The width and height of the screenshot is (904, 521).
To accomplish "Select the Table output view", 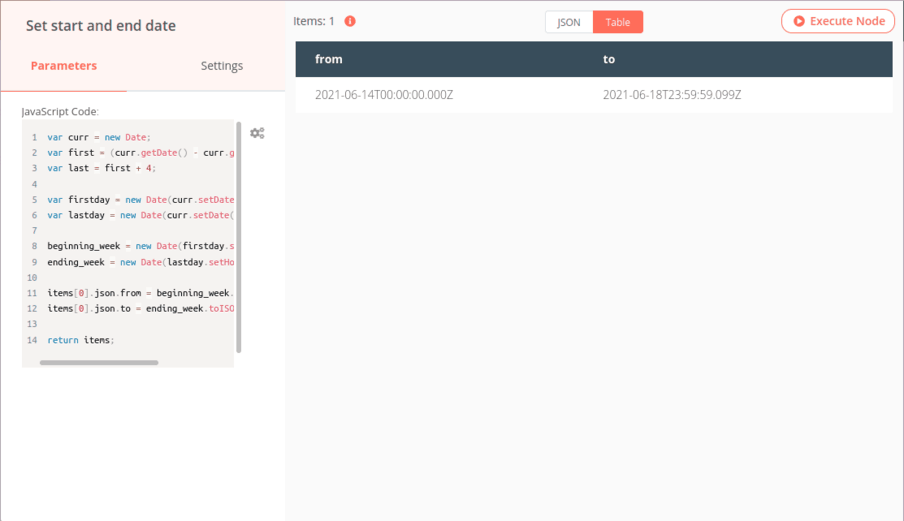I will [618, 22].
